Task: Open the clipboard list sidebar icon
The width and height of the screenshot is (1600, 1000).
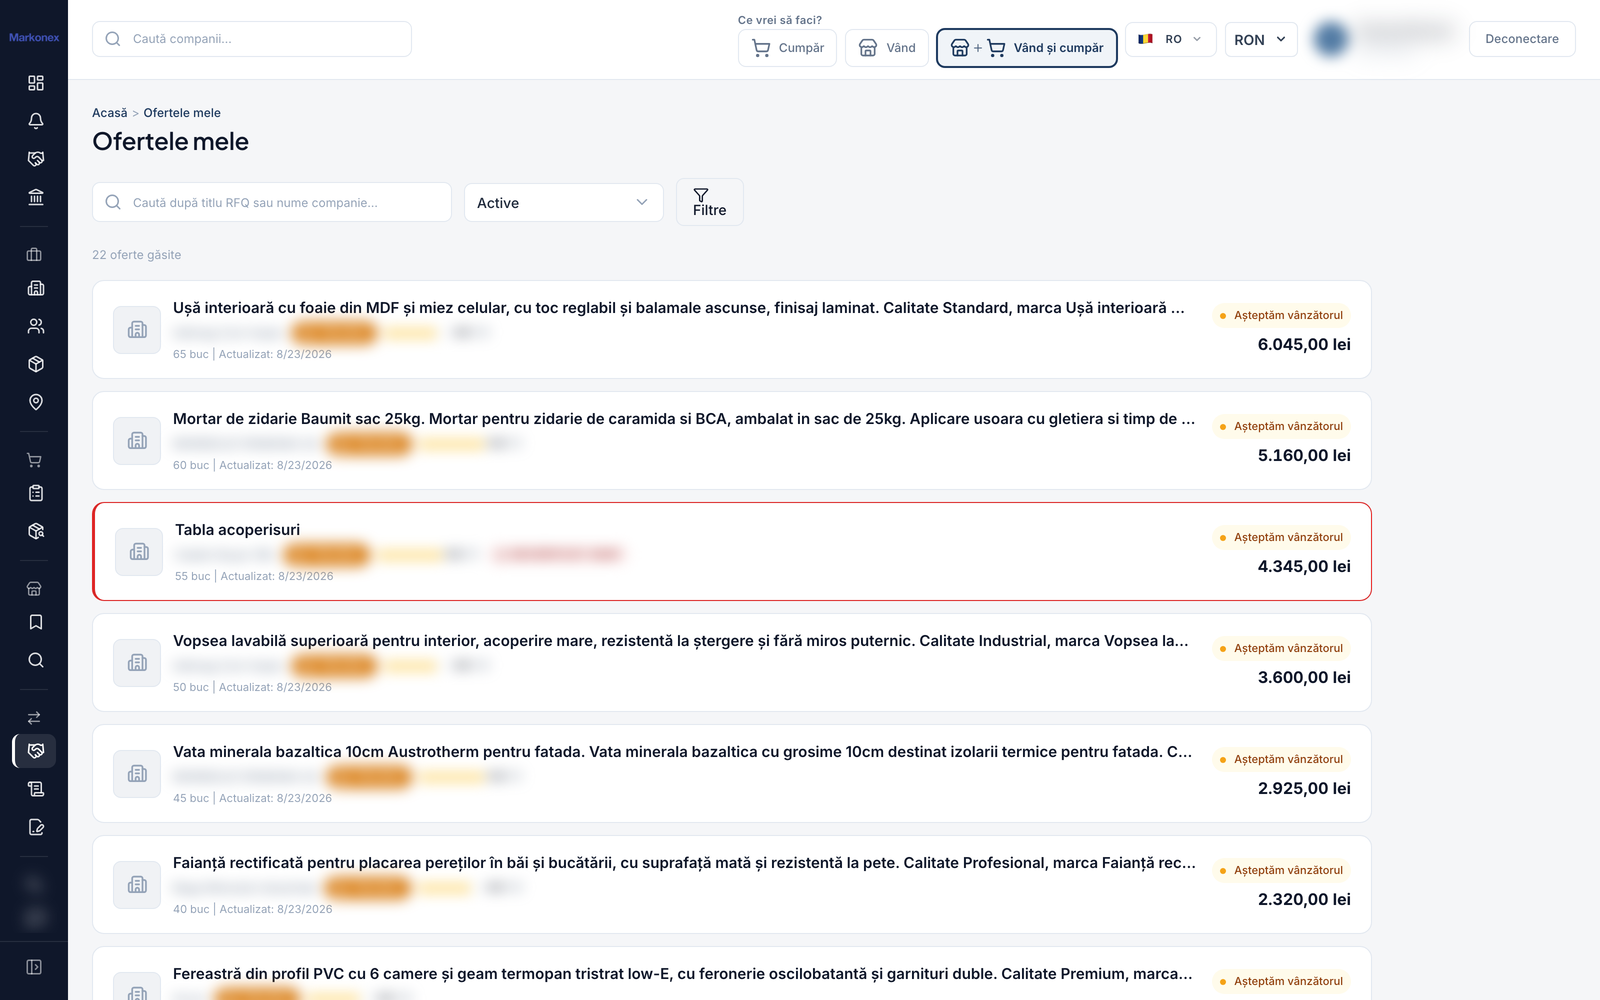Action: click(35, 493)
